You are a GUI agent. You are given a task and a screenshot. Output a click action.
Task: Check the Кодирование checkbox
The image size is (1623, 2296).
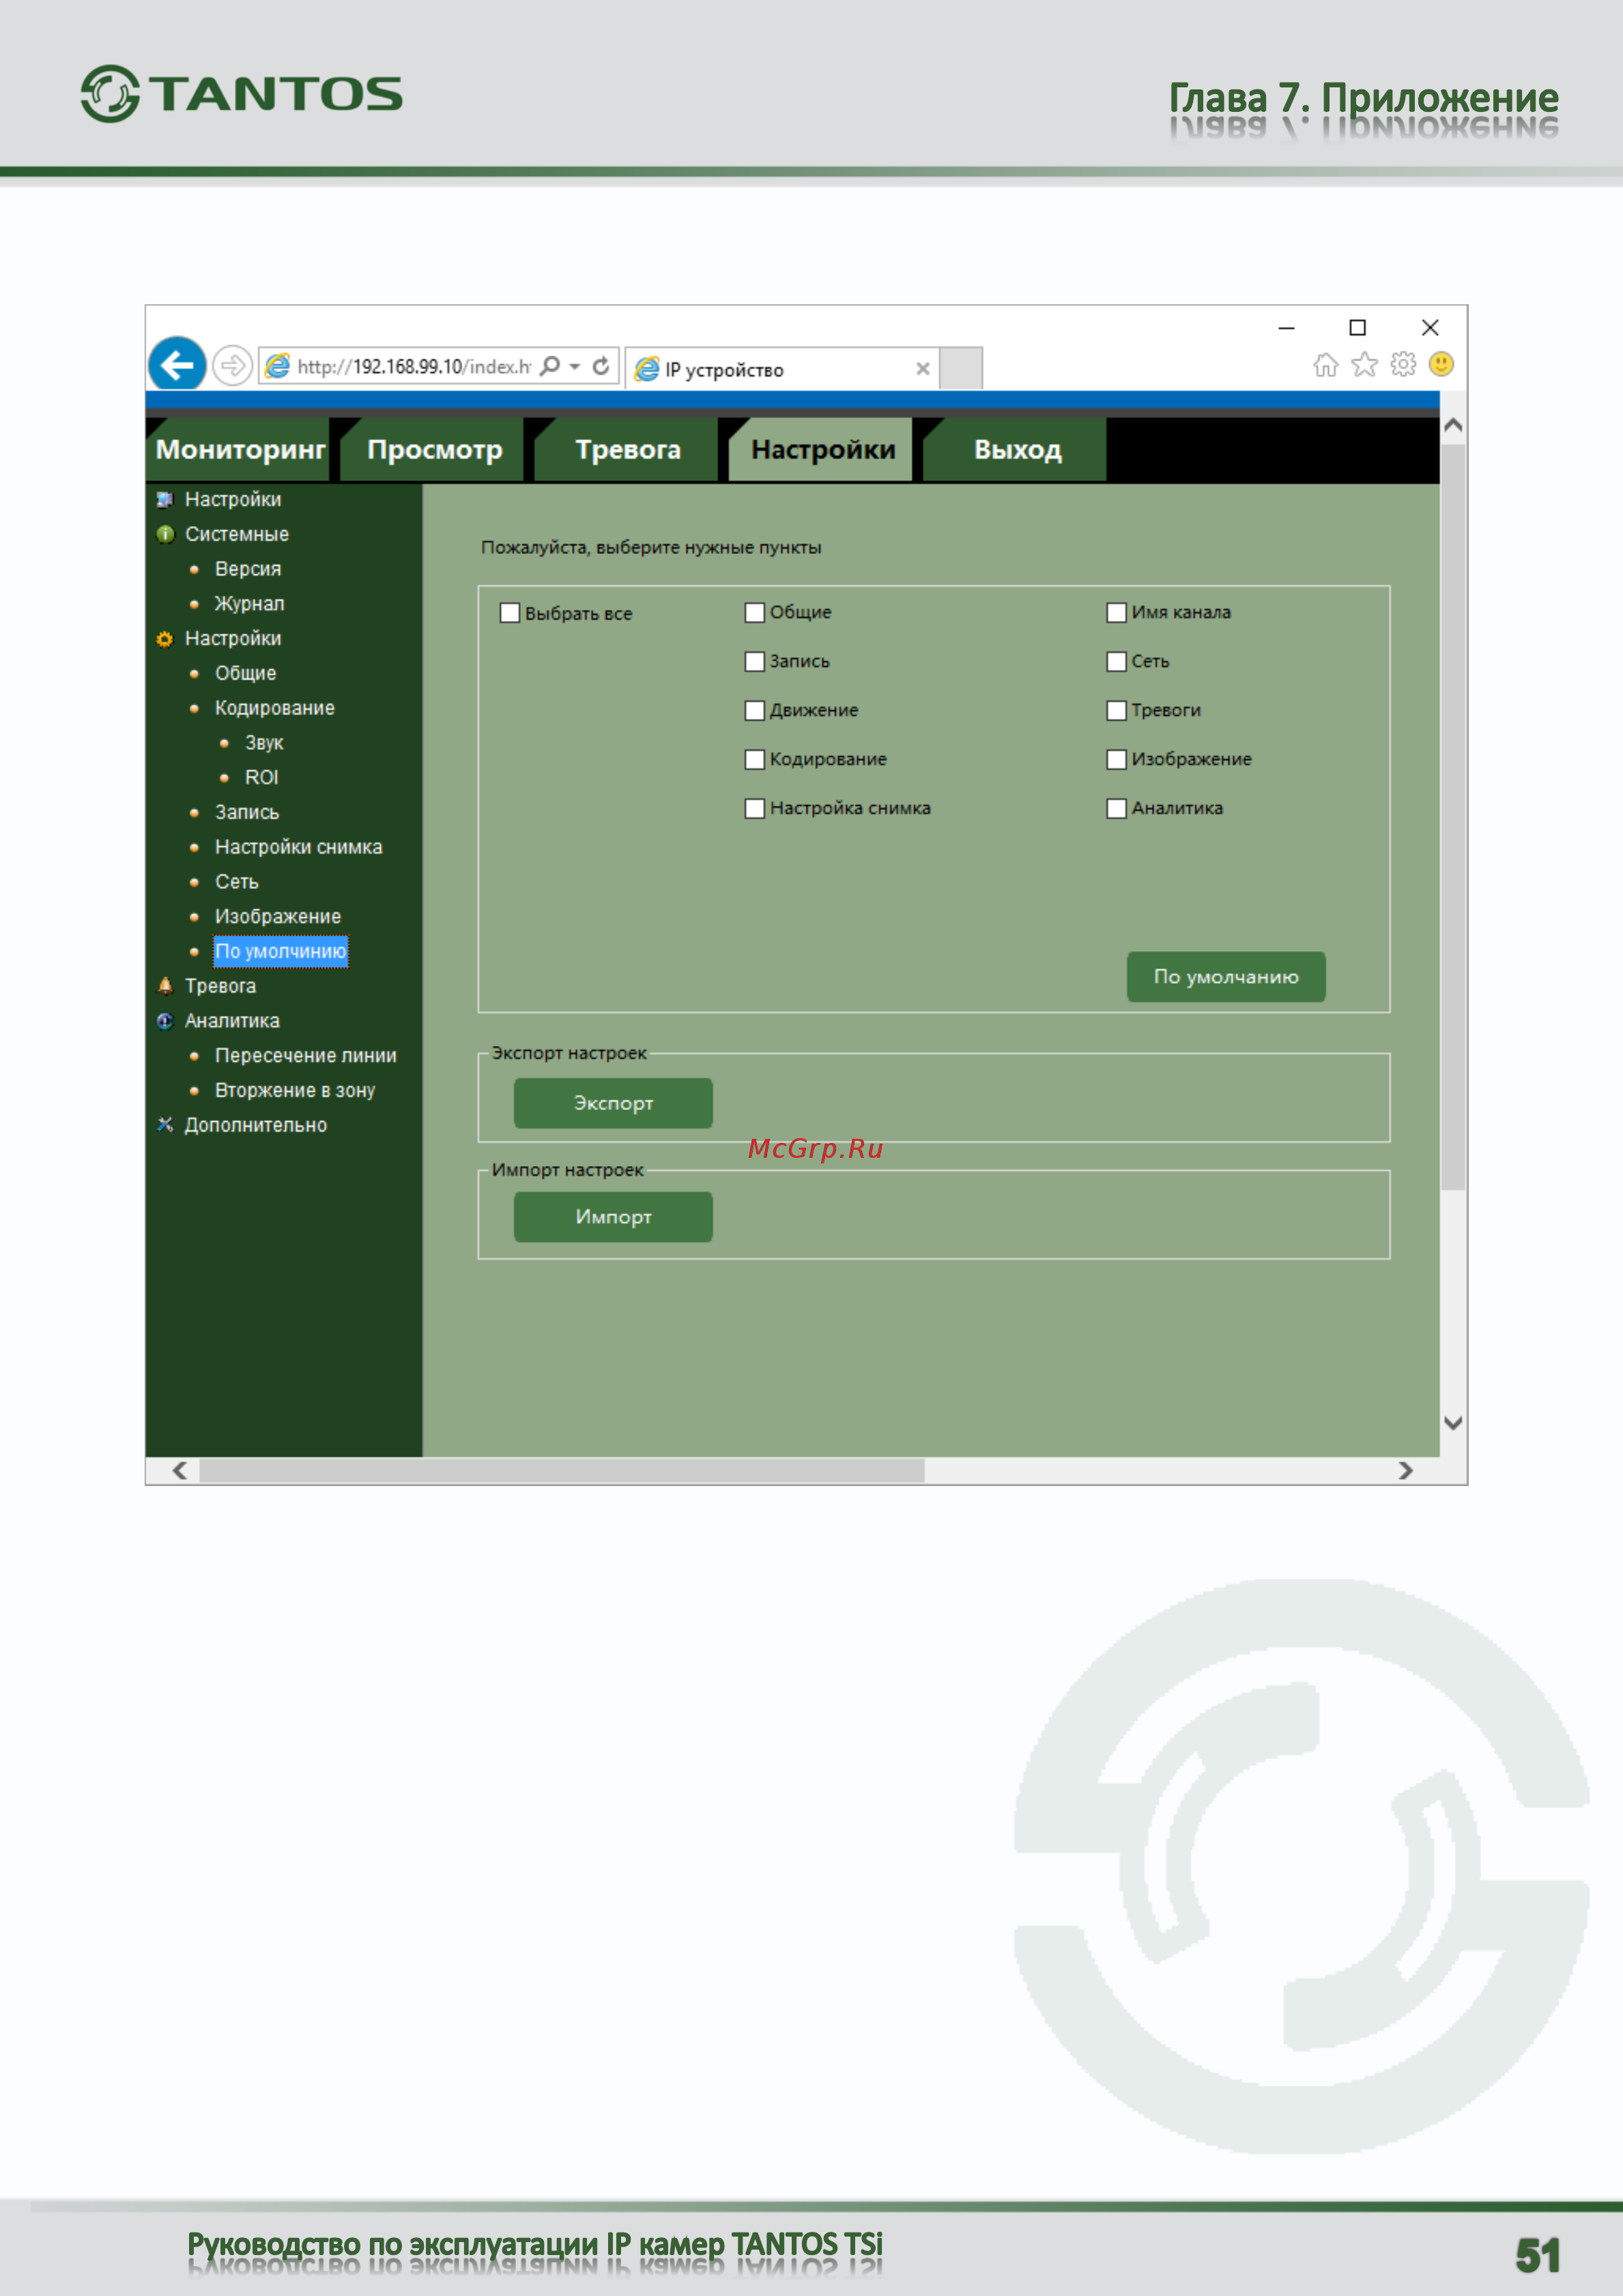point(755,760)
